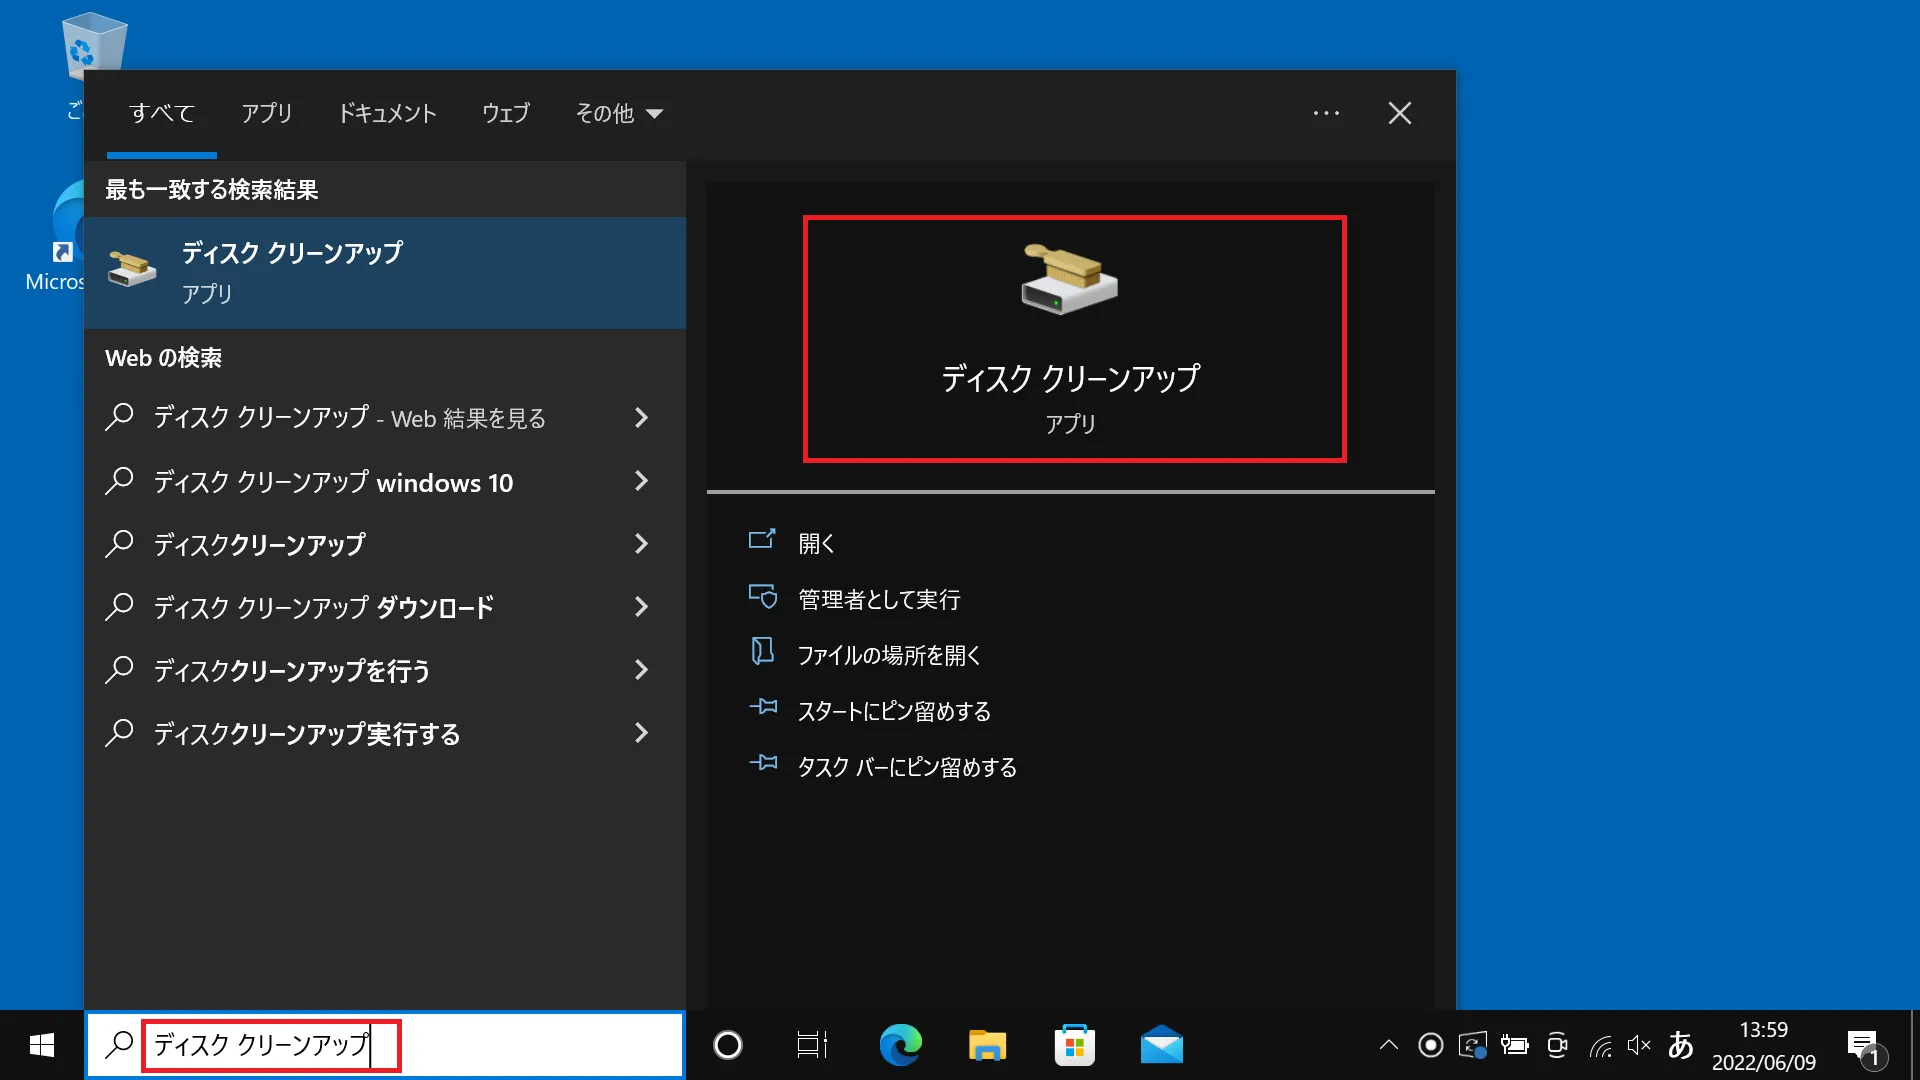Viewport: 1920px width, 1080px height.
Task: Click the magnifier icon of 'windows 10' suggestion
Action: click(x=119, y=481)
